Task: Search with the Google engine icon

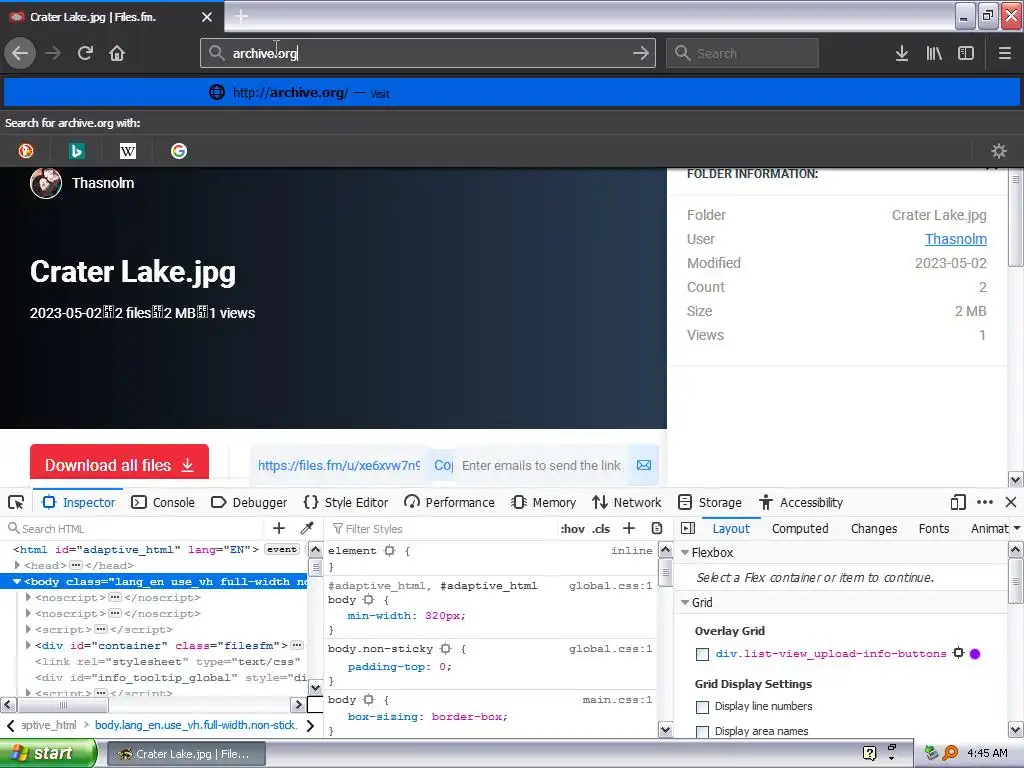Action: click(x=179, y=151)
